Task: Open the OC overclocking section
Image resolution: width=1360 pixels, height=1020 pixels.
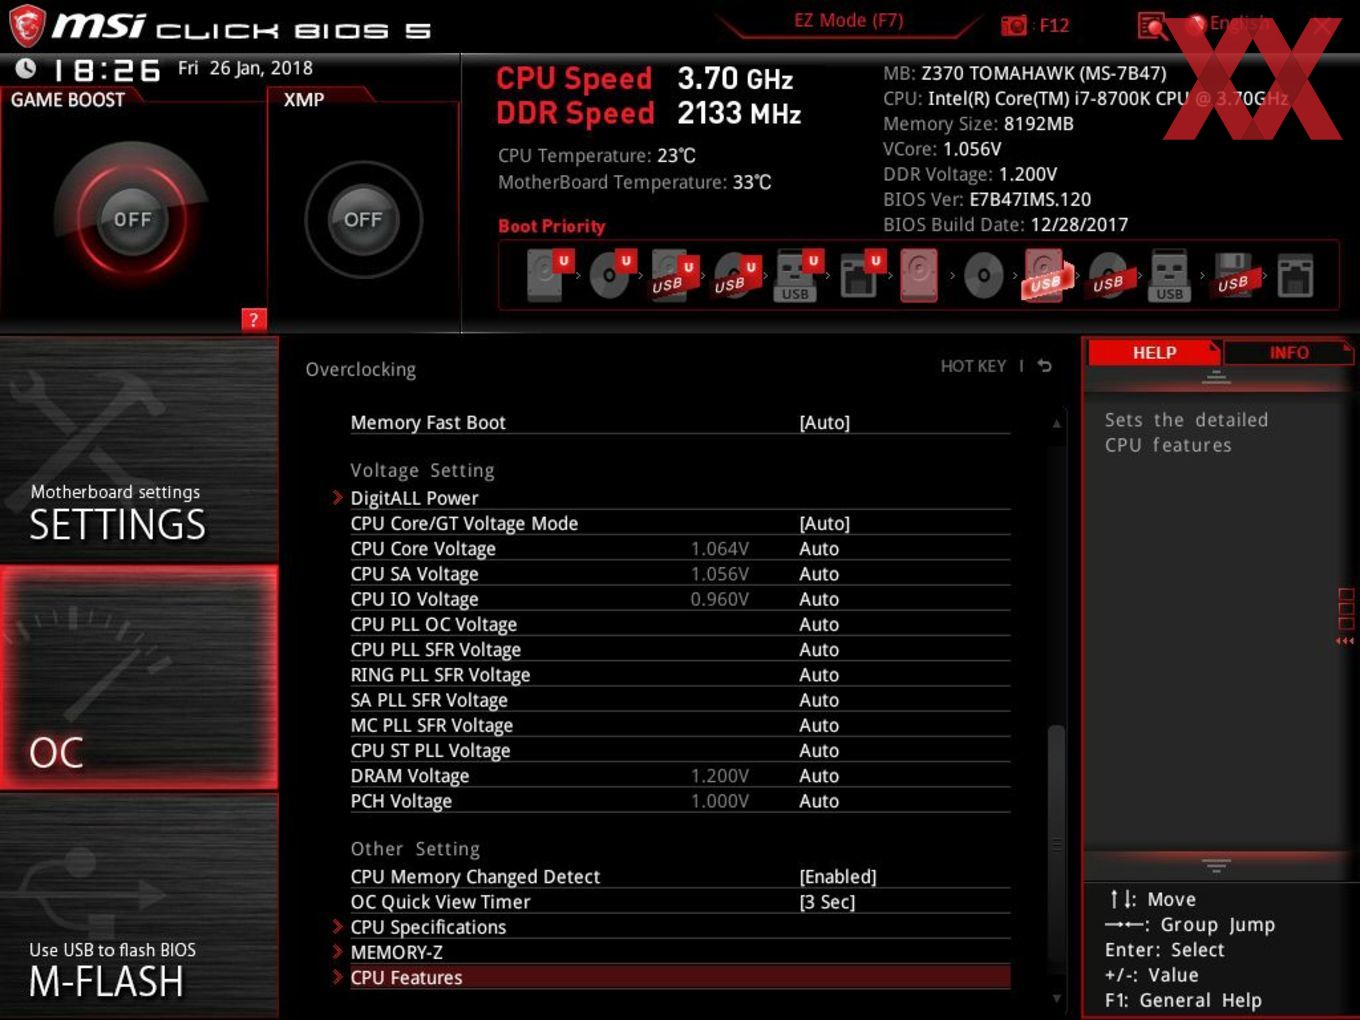Action: pyautogui.click(x=139, y=677)
